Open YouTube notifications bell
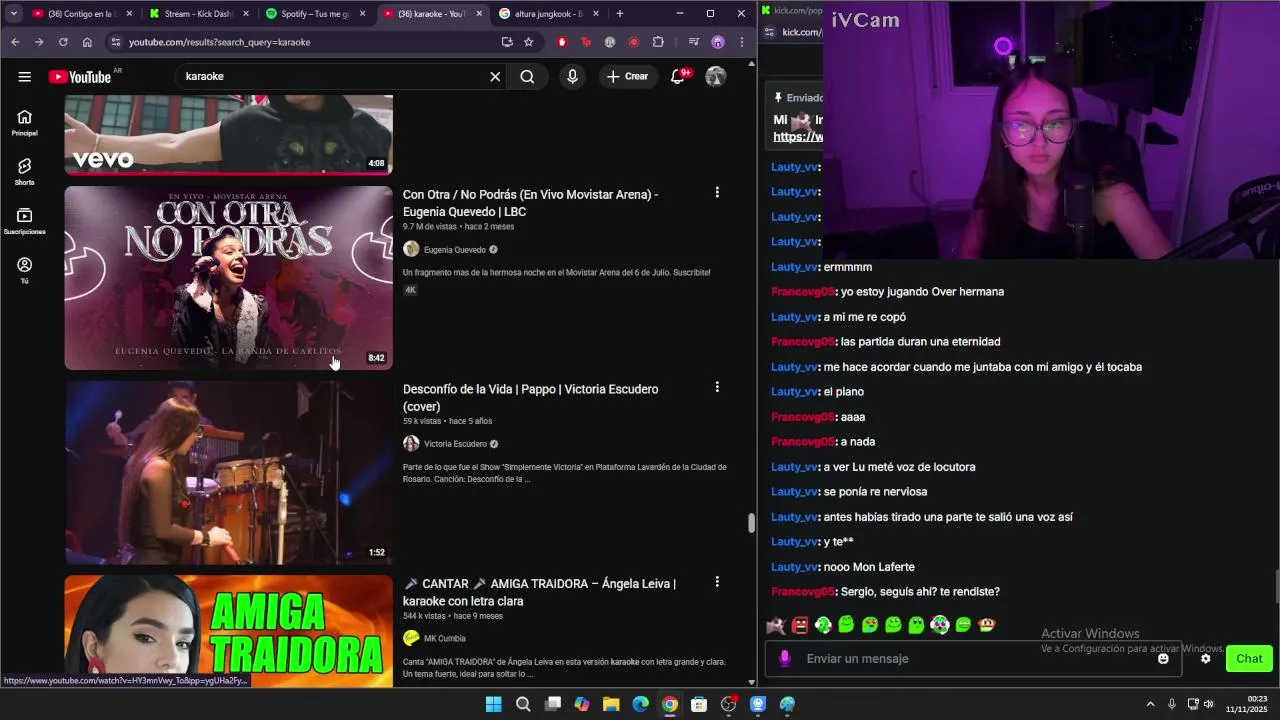The image size is (1280, 720). click(x=678, y=77)
